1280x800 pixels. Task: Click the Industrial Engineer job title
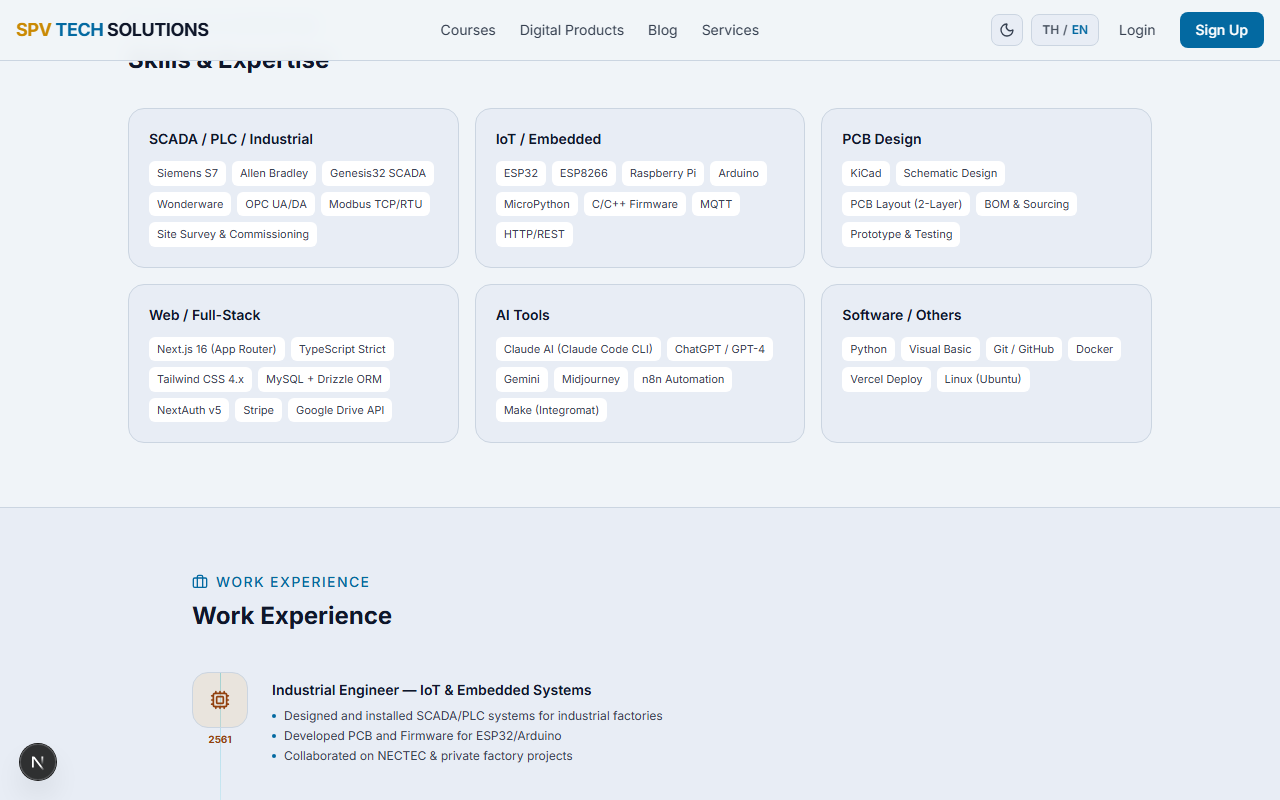click(x=431, y=690)
